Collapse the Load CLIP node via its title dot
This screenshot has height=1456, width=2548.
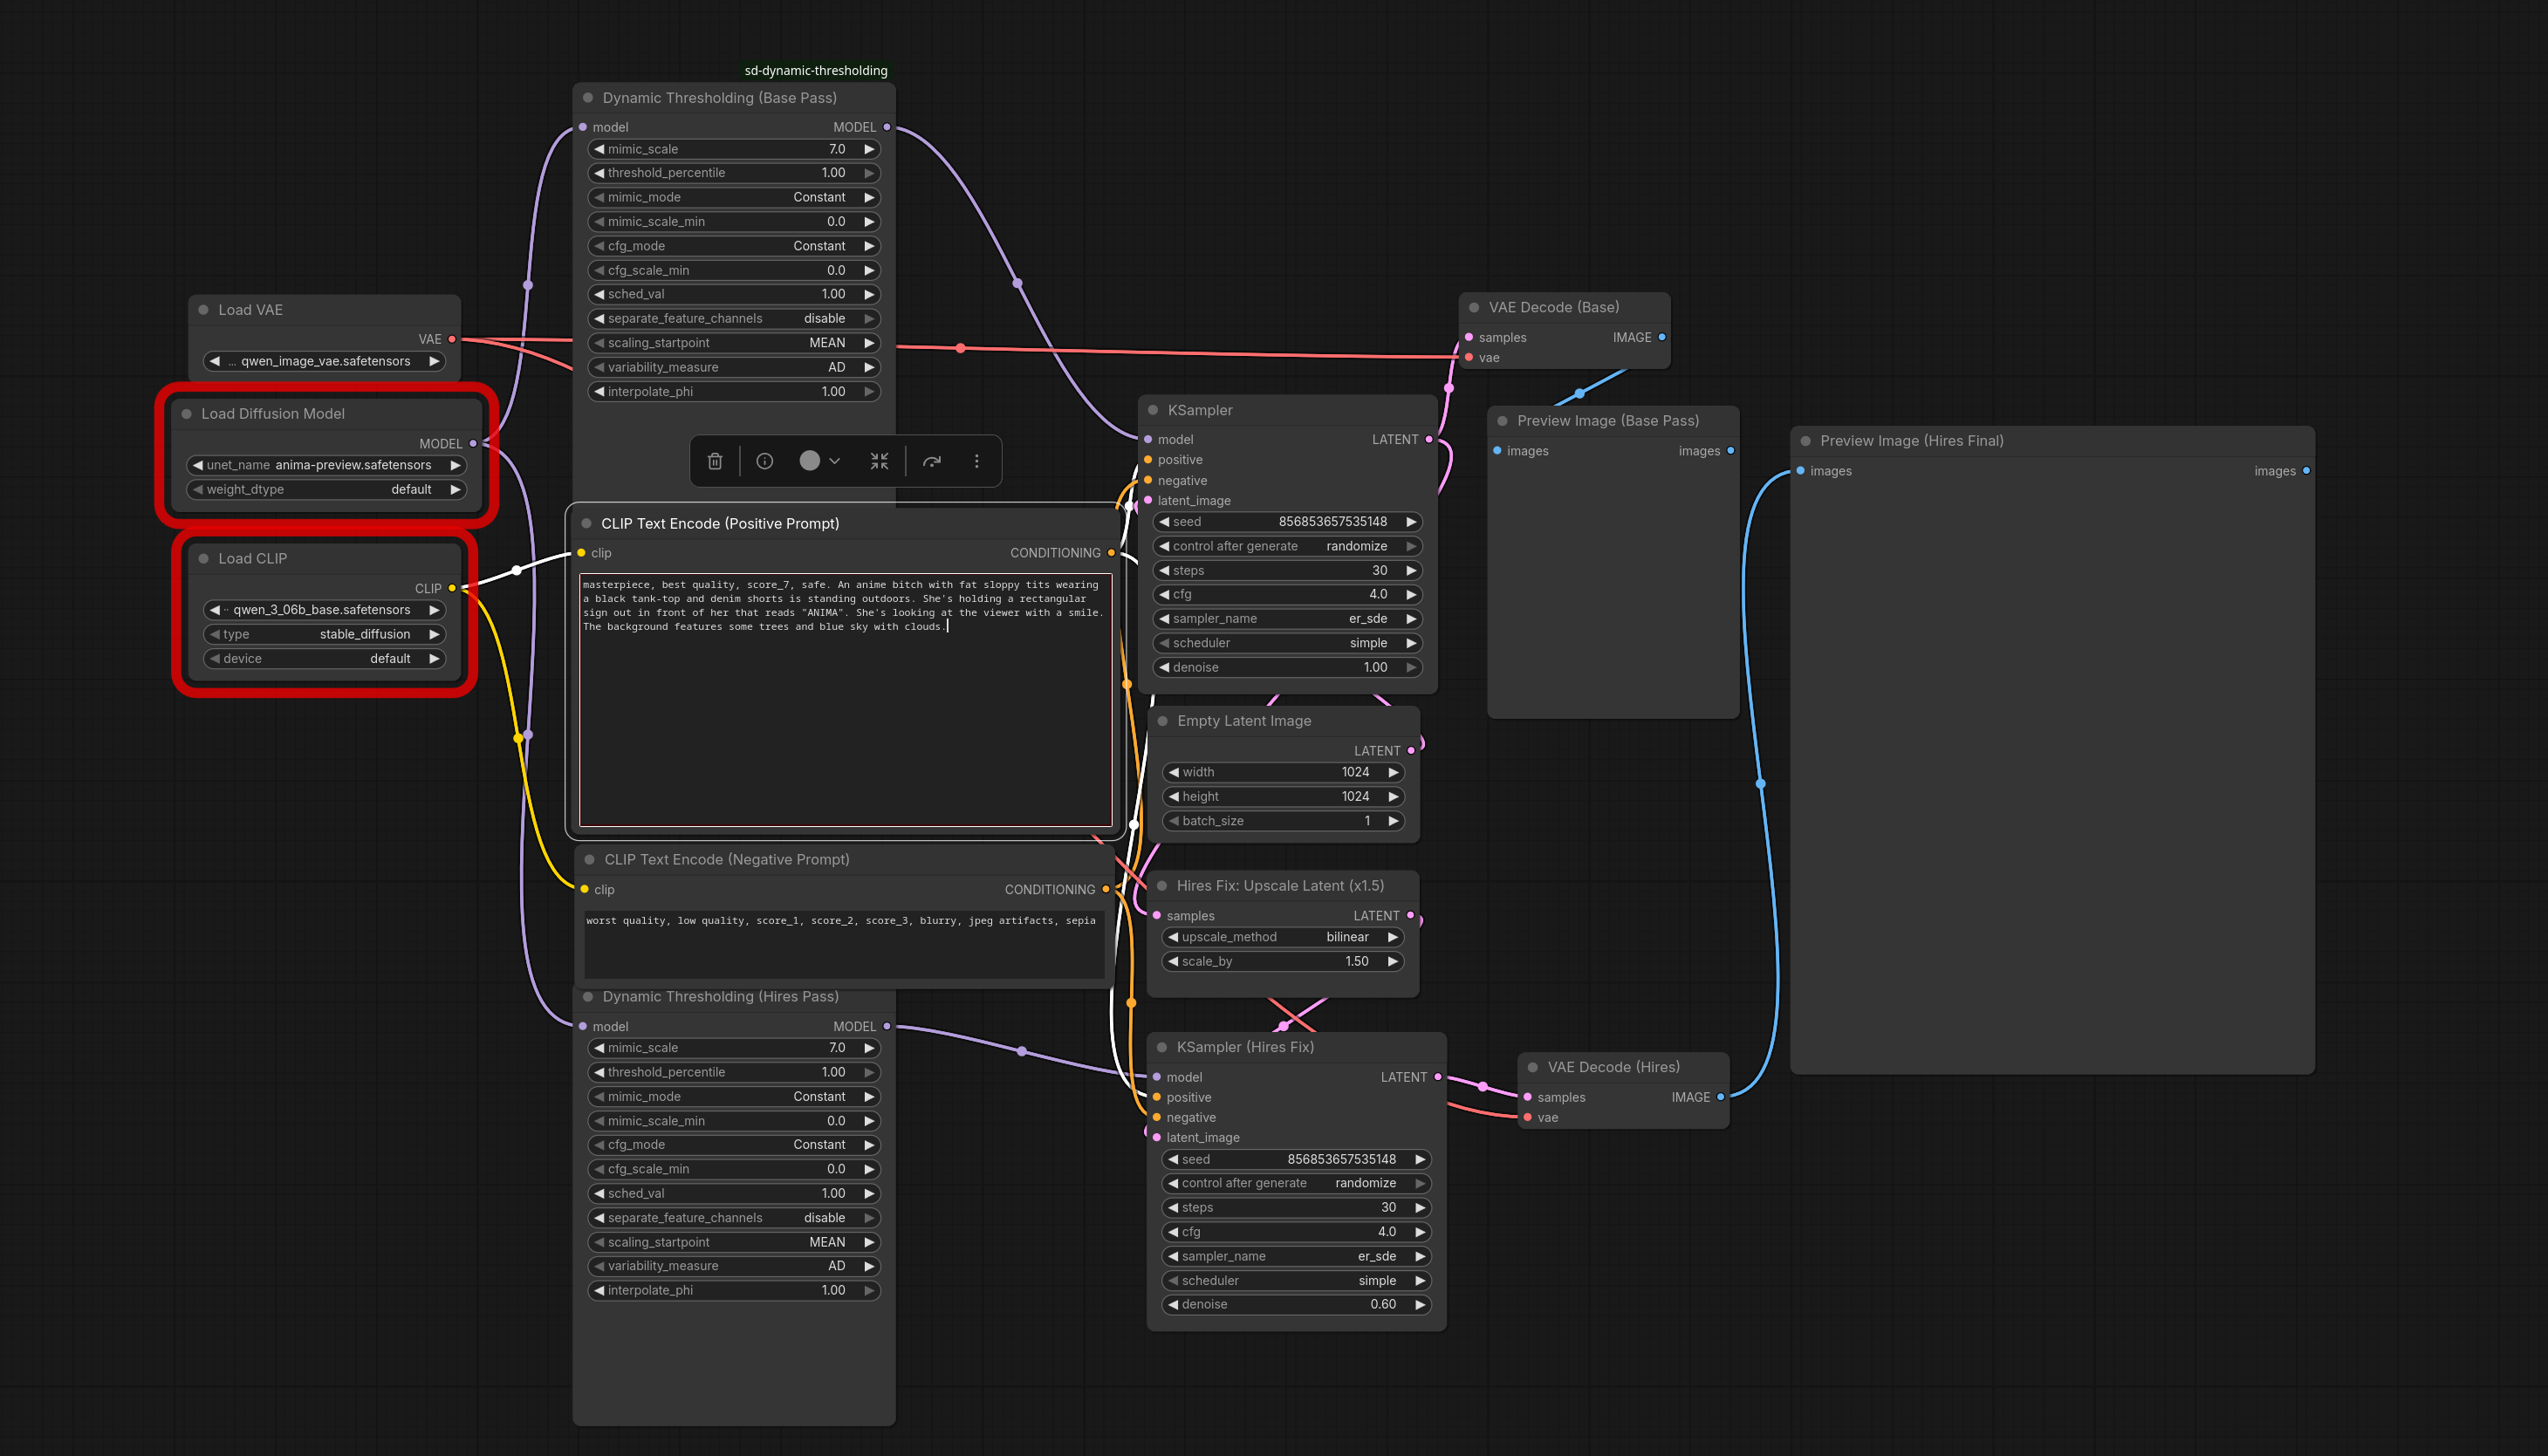click(203, 559)
